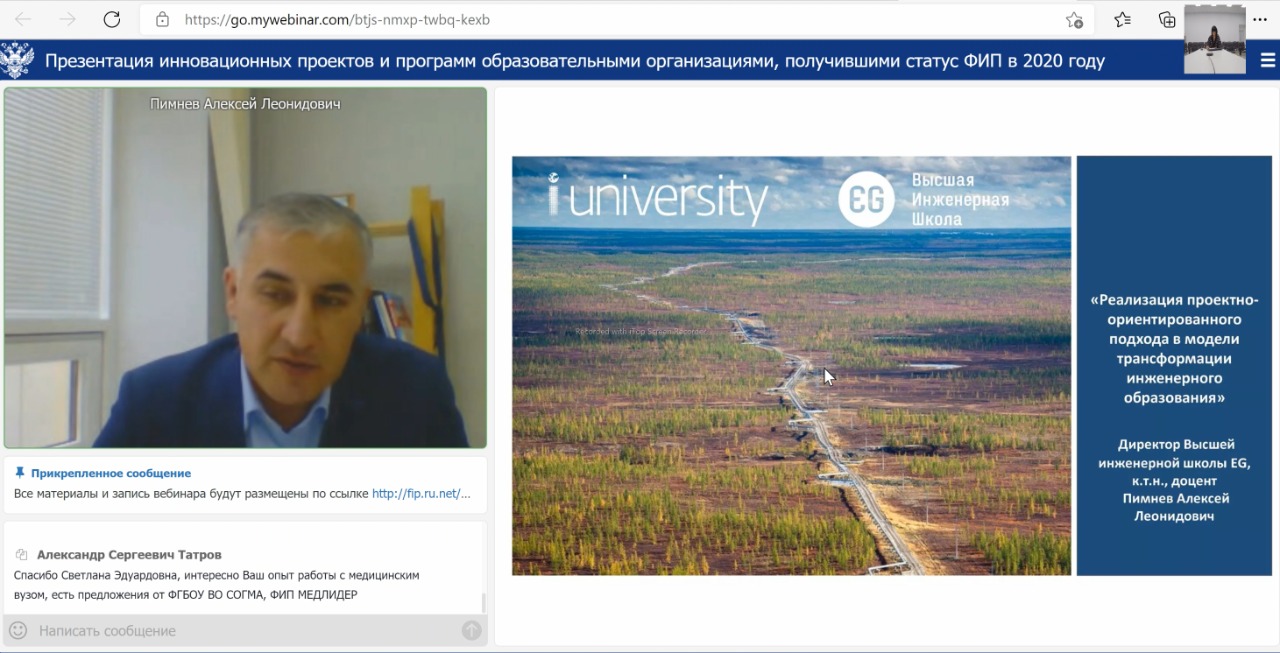The width and height of the screenshot is (1280, 653).
Task: Open the hamburger menu in webinar header
Action: point(1267,61)
